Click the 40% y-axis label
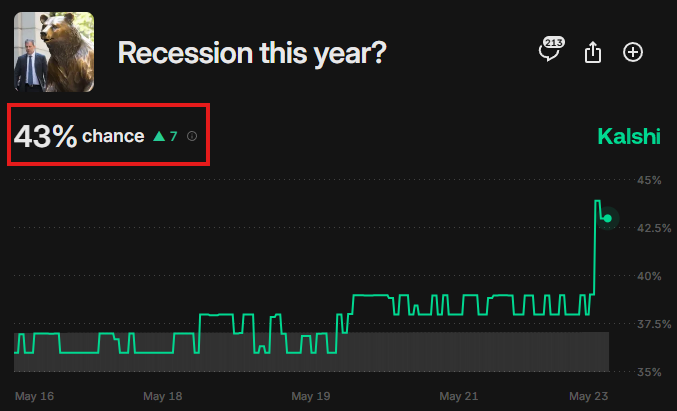 tap(649, 276)
